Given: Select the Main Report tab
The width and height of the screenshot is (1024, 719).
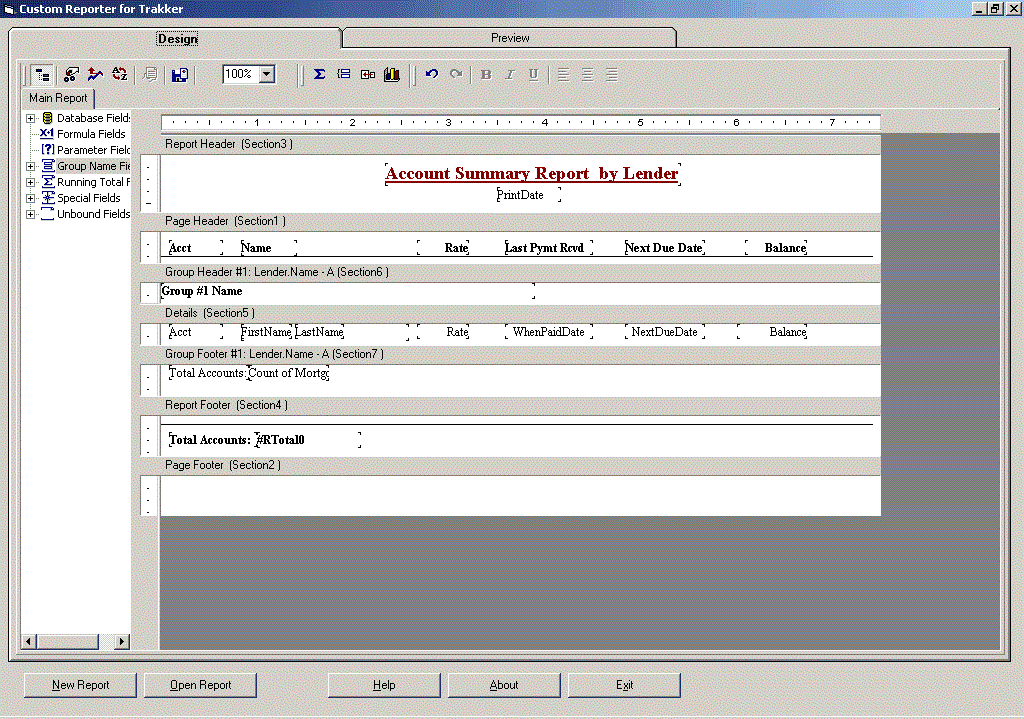Looking at the screenshot, I should pyautogui.click(x=58, y=99).
